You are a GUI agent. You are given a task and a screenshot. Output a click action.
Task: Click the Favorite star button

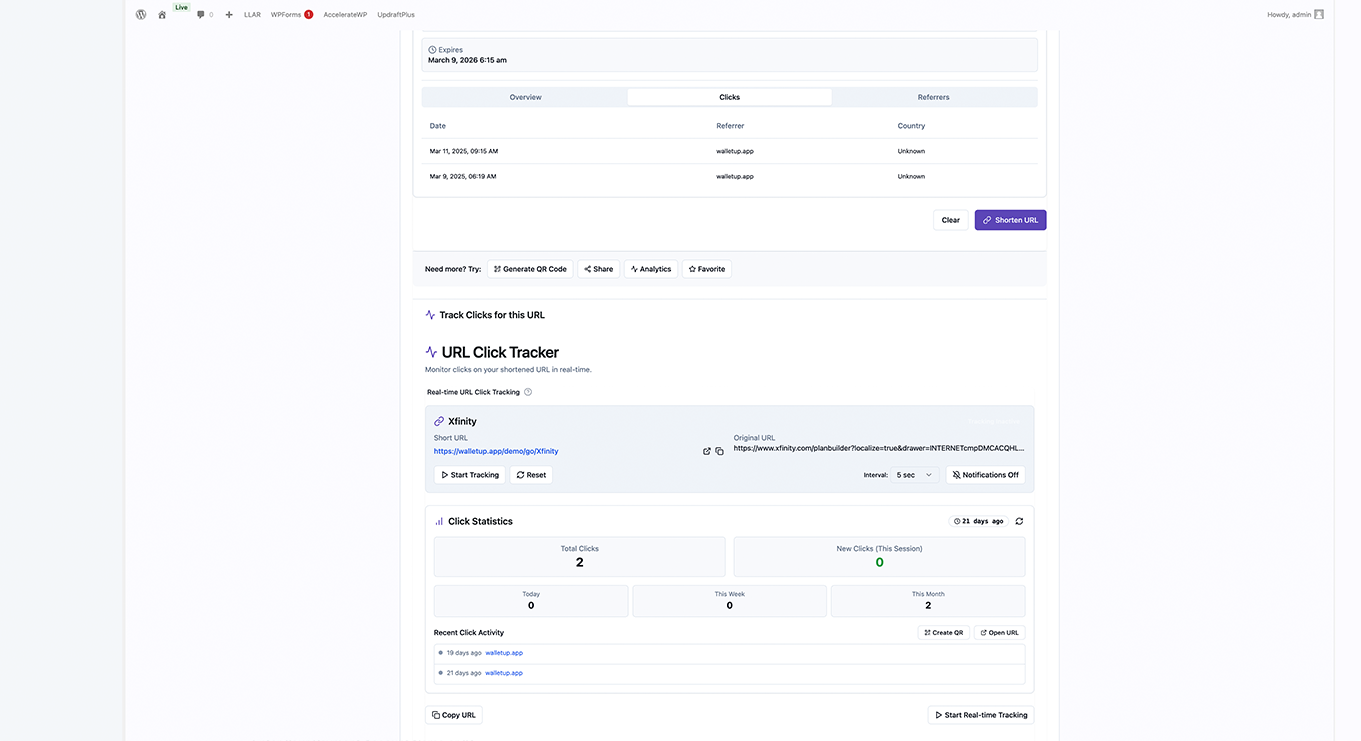click(x=707, y=269)
